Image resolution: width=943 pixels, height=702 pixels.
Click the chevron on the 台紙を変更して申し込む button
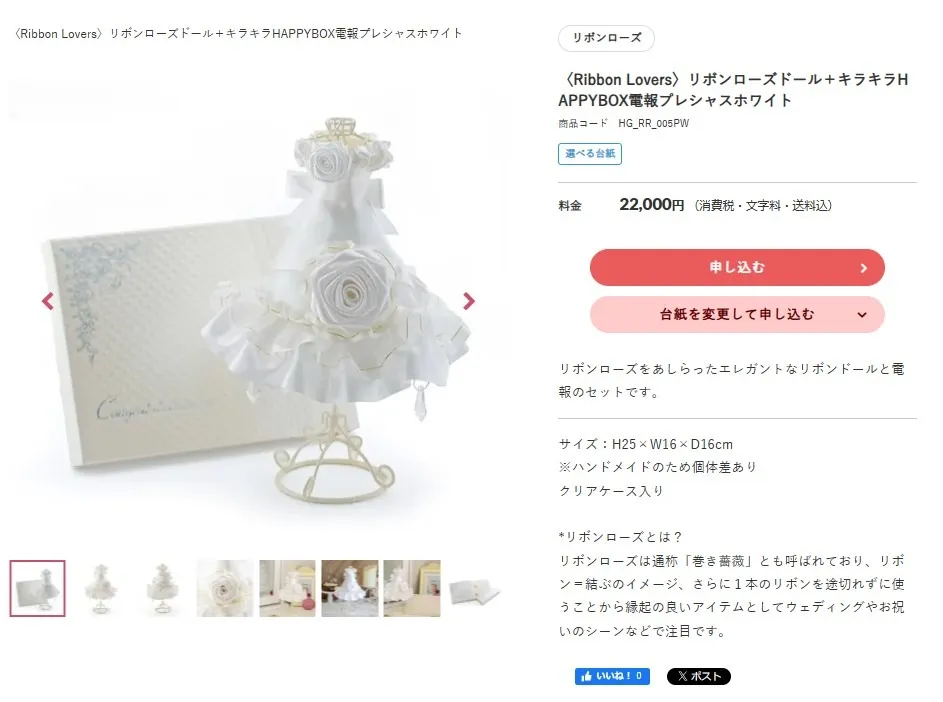tap(862, 315)
